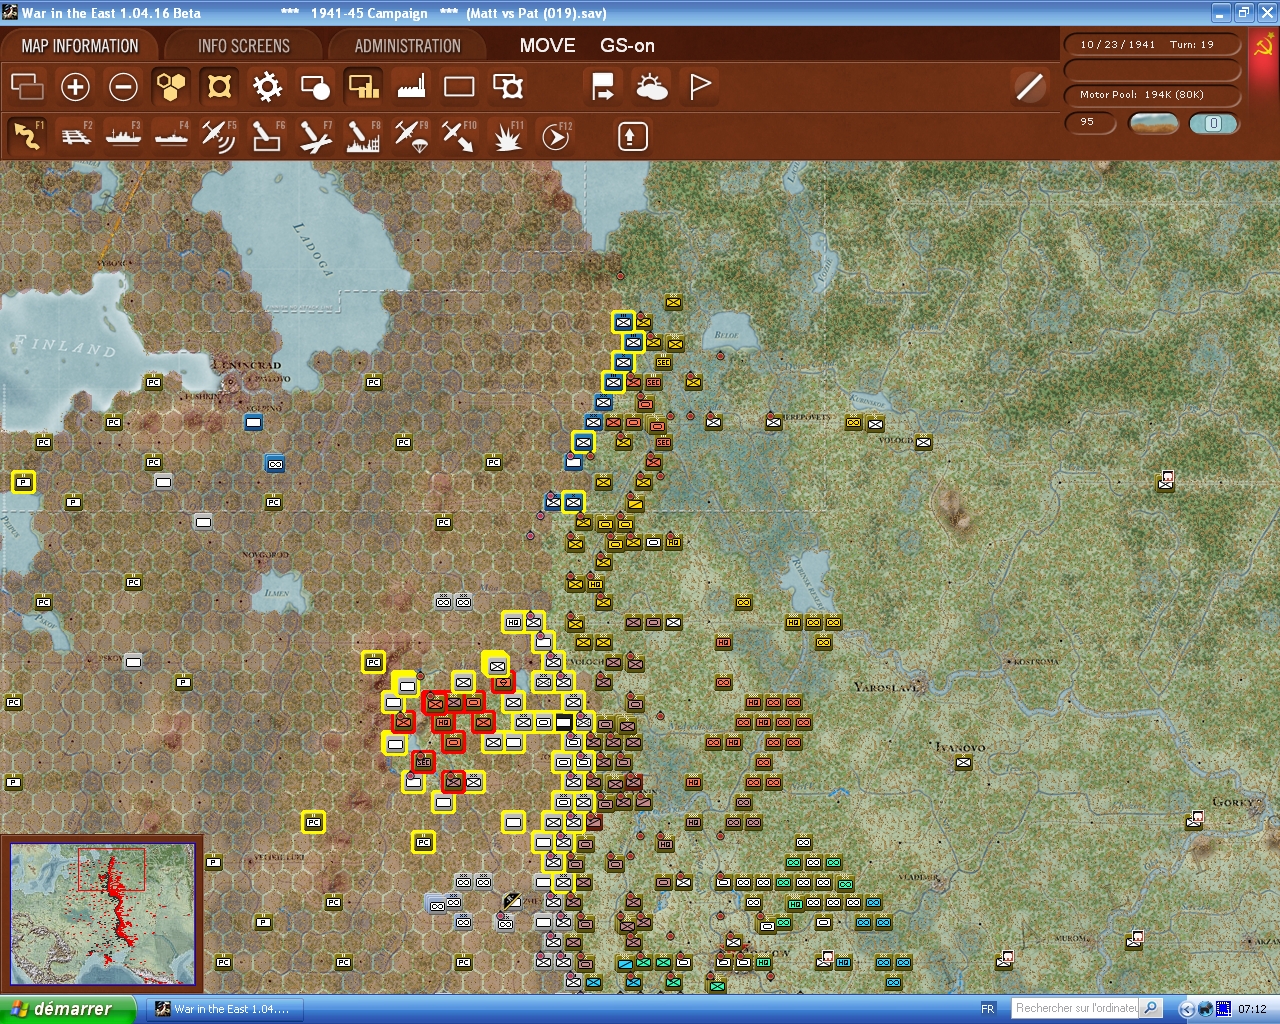Viewport: 1280px width, 1024px height.
Task: Click the up-arrow box icon
Action: (632, 136)
